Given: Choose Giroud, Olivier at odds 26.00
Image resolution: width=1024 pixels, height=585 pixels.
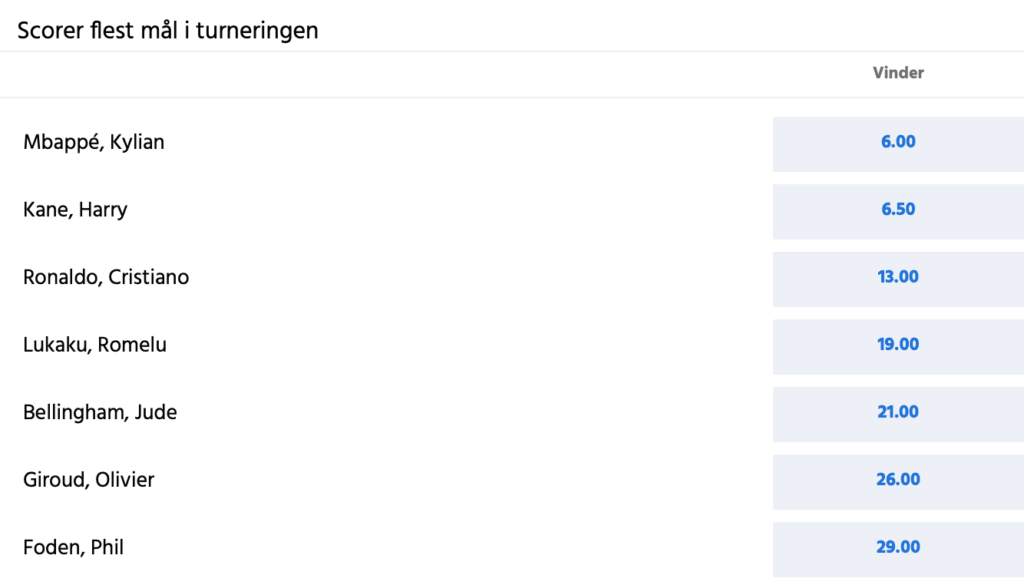Looking at the screenshot, I should (897, 479).
